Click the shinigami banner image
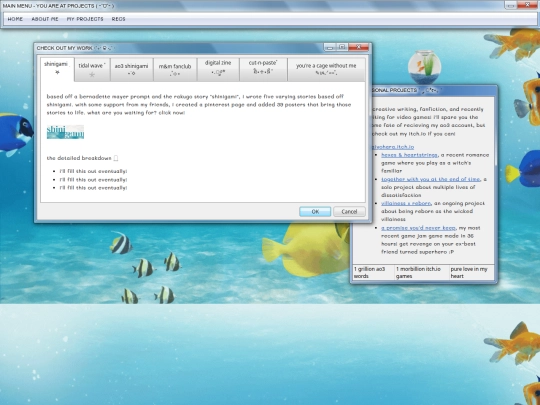 (x=65, y=132)
